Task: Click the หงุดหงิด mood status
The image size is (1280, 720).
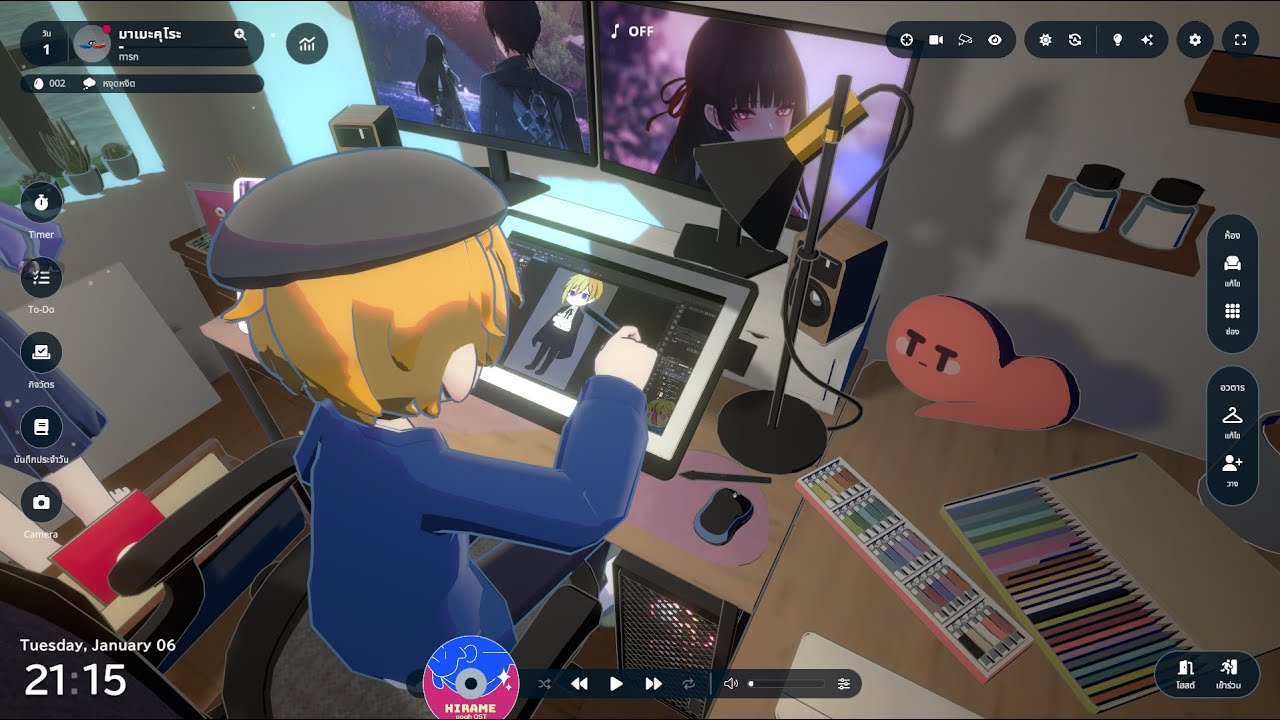Action: tap(110, 83)
